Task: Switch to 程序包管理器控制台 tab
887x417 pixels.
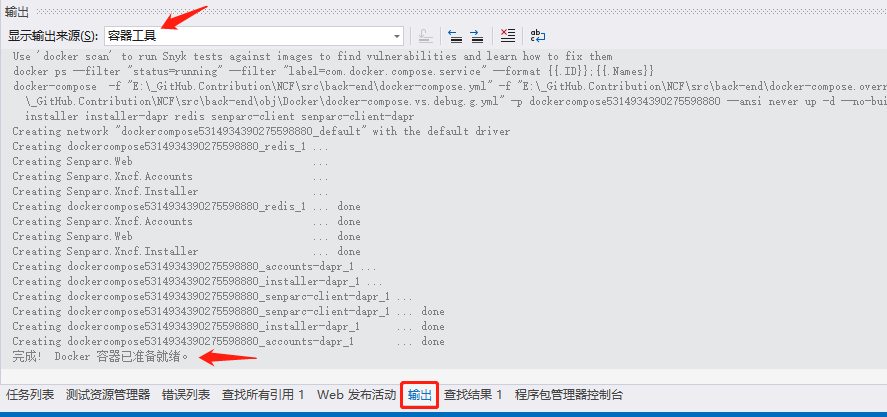Action: tap(569, 395)
